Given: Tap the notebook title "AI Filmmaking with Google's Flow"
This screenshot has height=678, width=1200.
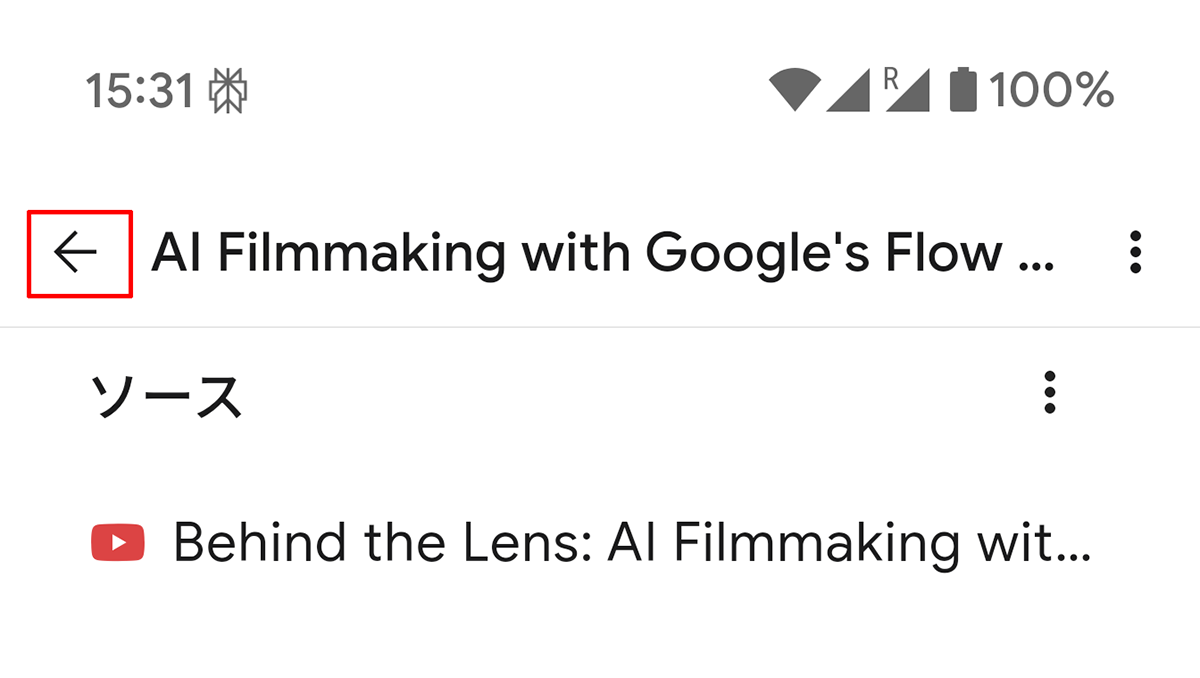Looking at the screenshot, I should tap(600, 254).
